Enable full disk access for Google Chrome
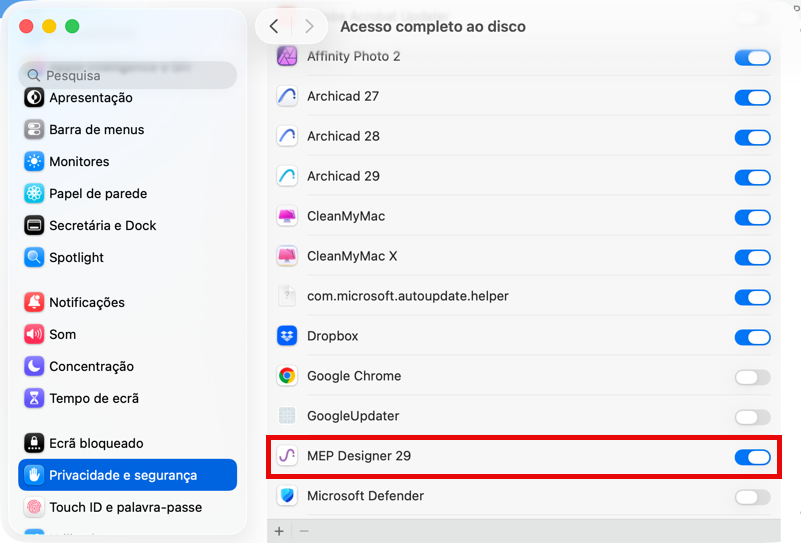The height and width of the screenshot is (543, 801). pyautogui.click(x=752, y=377)
